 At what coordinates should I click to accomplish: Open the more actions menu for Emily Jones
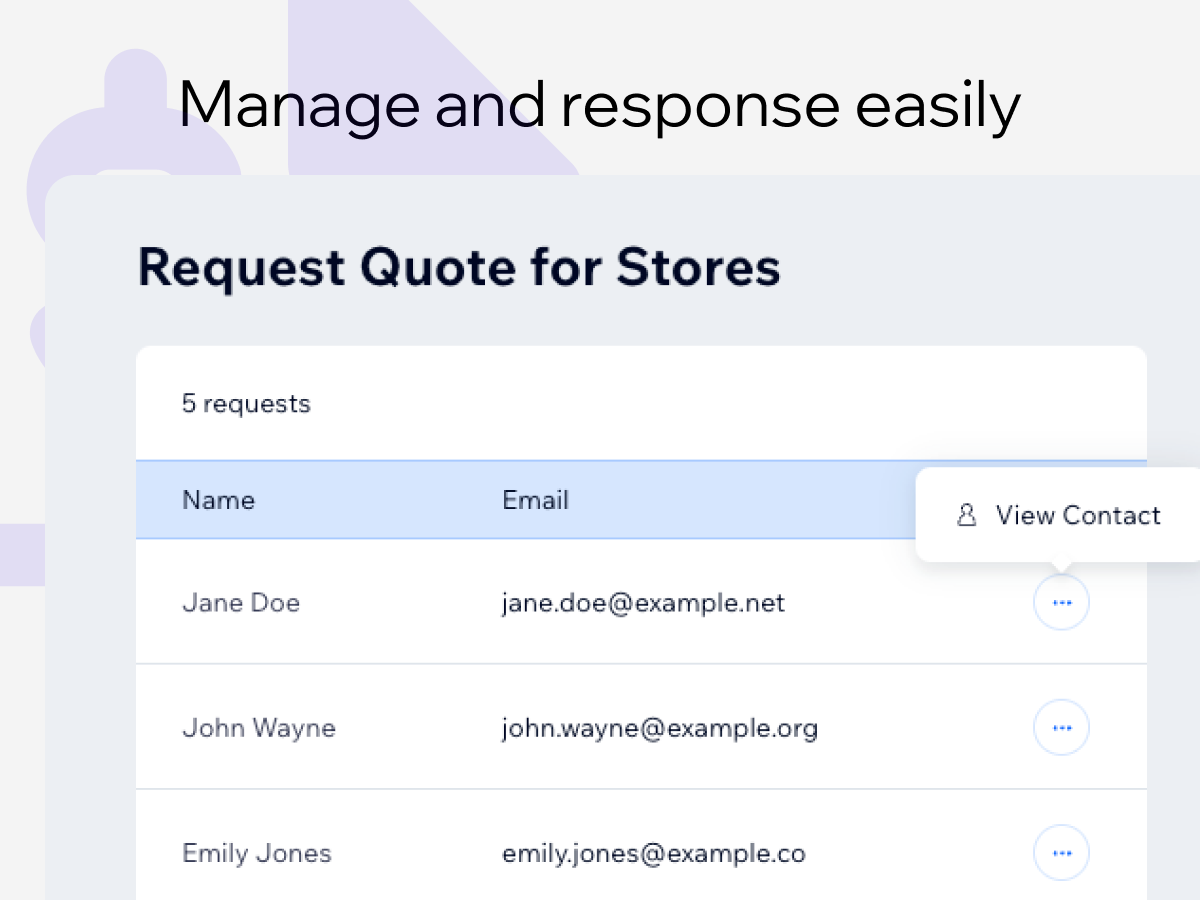coord(1061,853)
